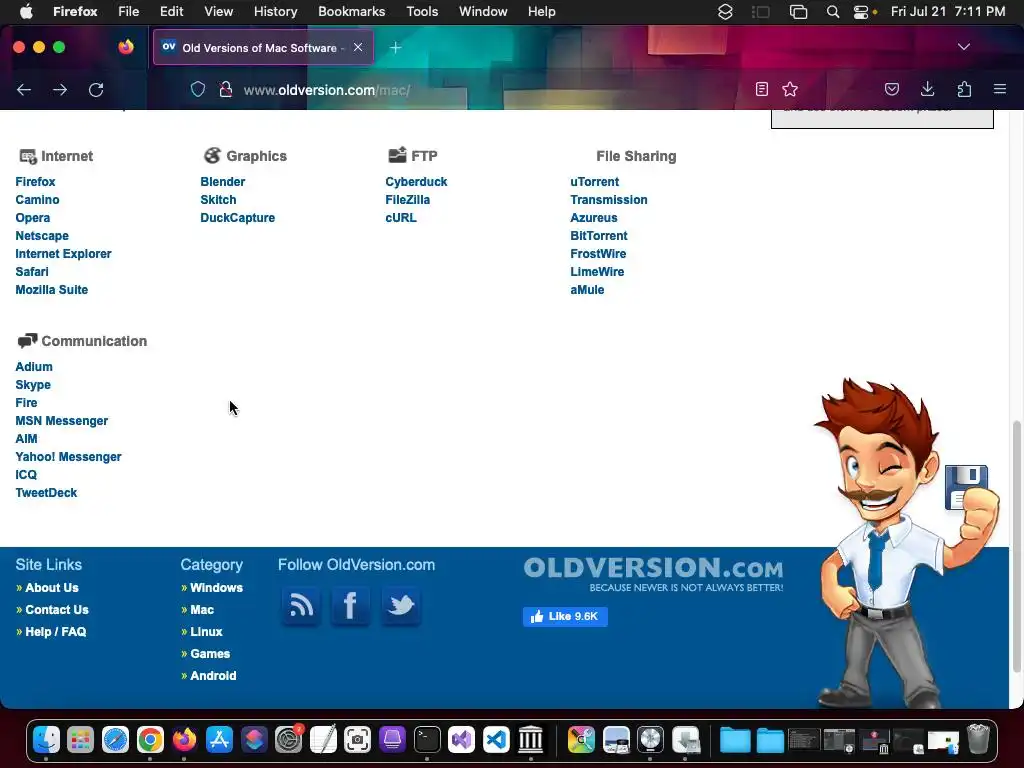
Task: Open the Bookmarks menu
Action: point(351,12)
